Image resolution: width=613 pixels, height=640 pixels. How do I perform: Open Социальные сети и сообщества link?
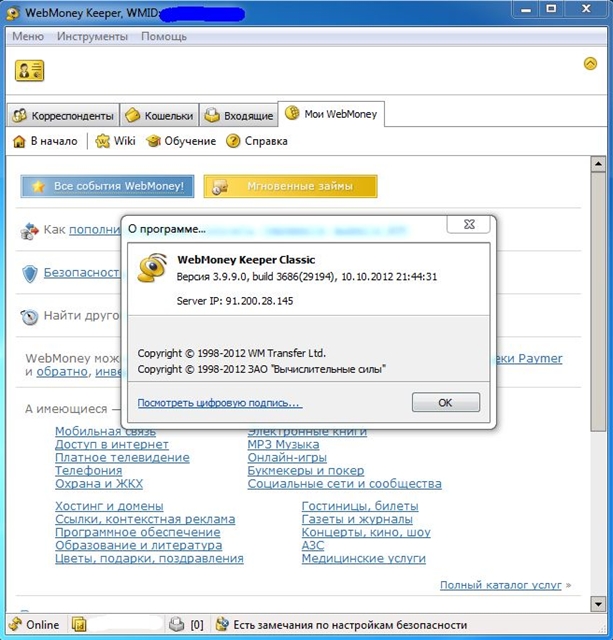coord(344,484)
